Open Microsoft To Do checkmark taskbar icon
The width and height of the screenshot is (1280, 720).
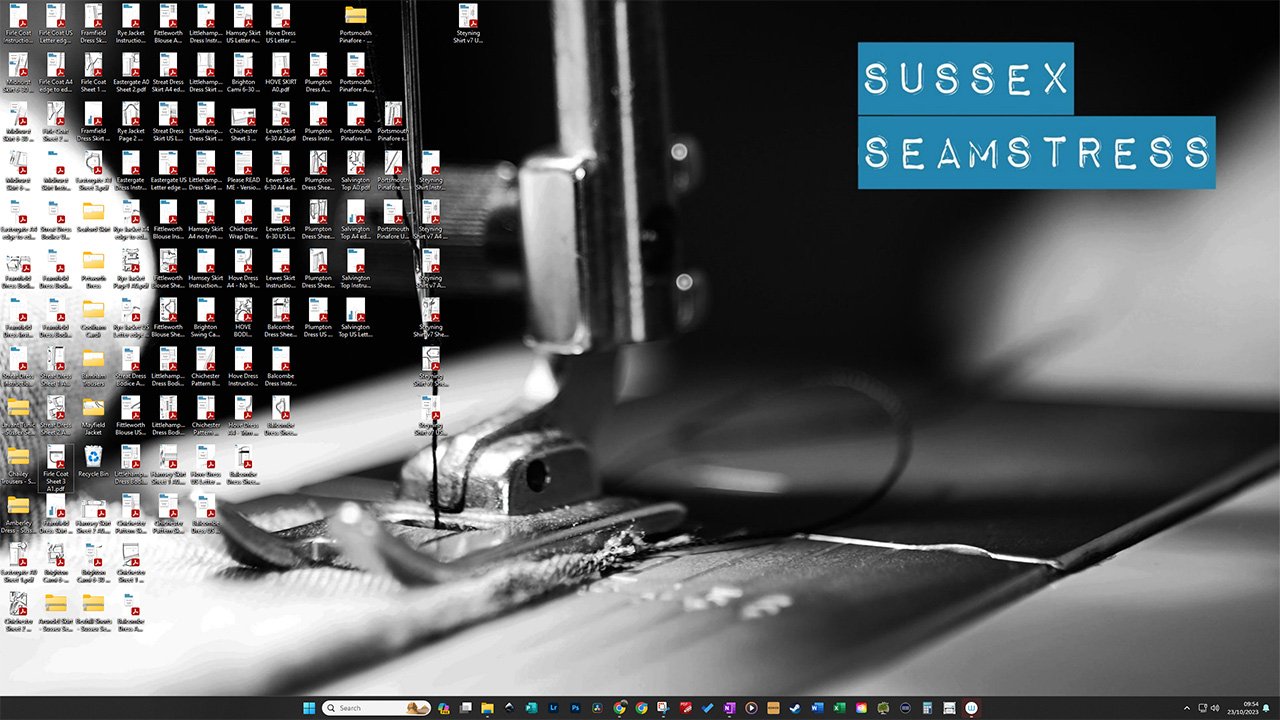[708, 708]
